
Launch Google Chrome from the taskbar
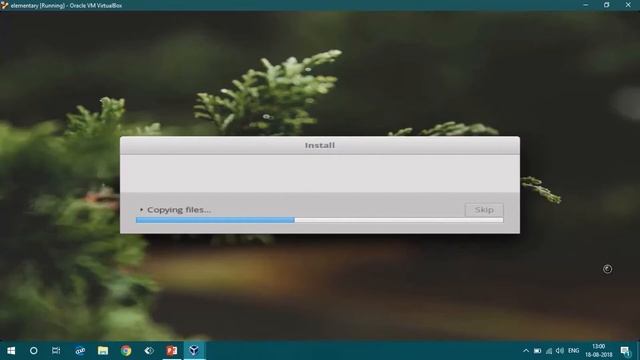point(126,351)
